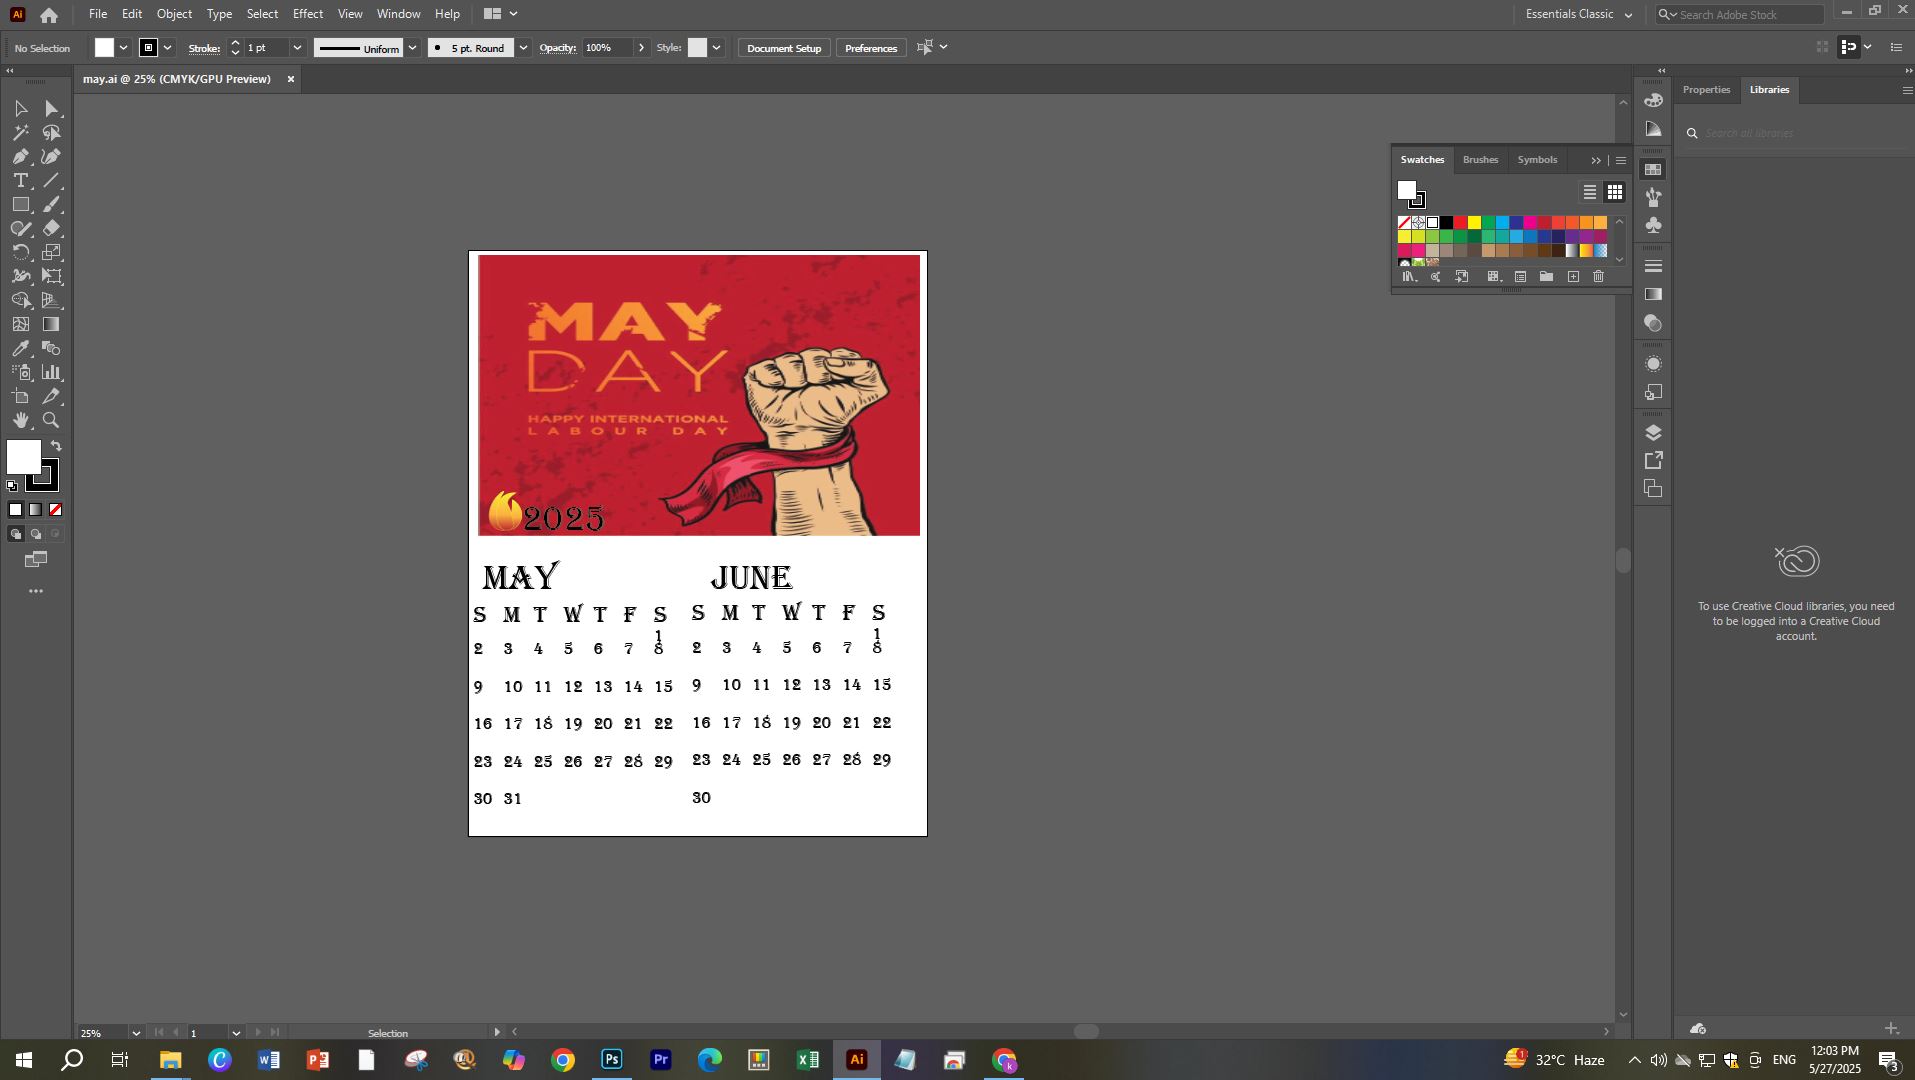1915x1080 pixels.
Task: Click the Search Adobe Stock field
Action: coord(1749,14)
